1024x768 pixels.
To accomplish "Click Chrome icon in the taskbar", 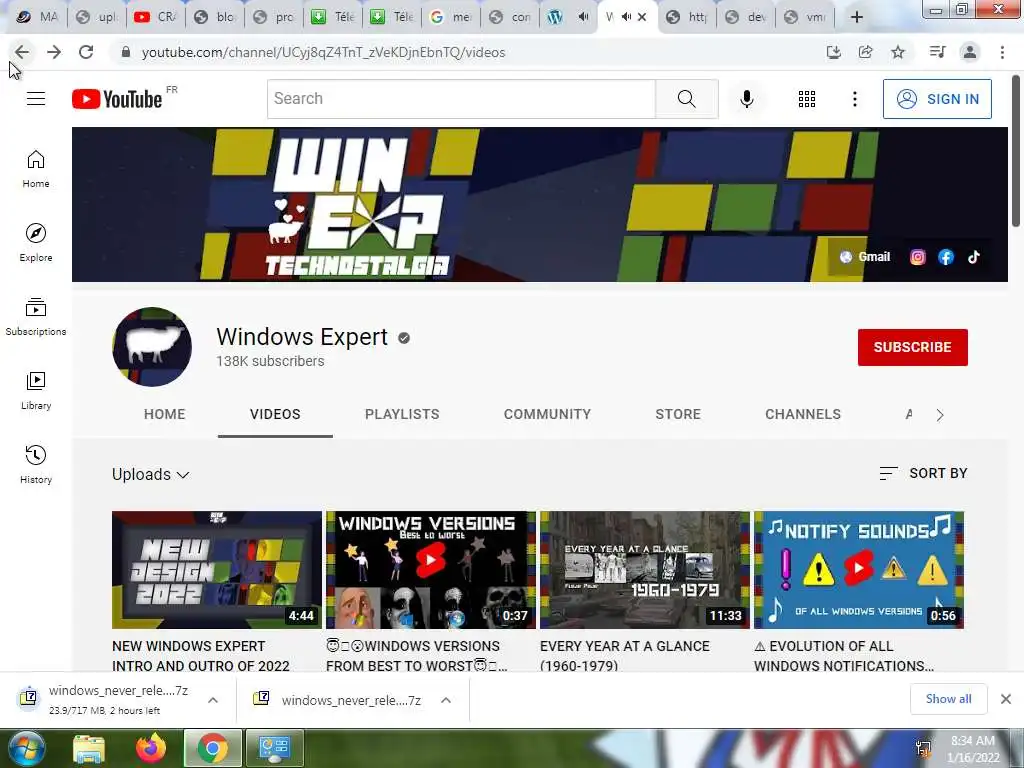I will tap(212, 748).
